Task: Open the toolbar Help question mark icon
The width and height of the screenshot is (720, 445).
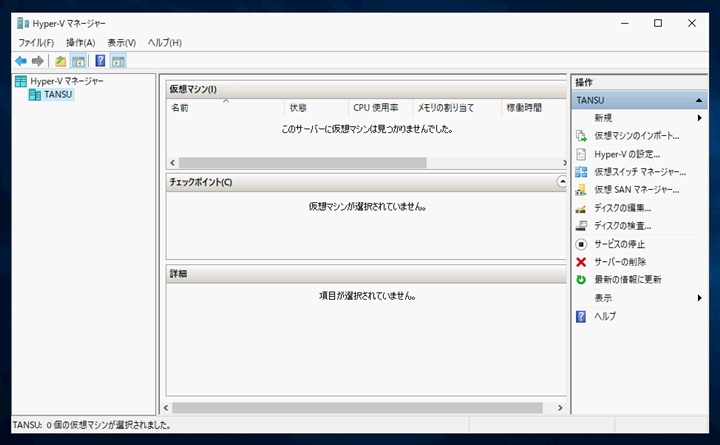Action: click(x=100, y=61)
